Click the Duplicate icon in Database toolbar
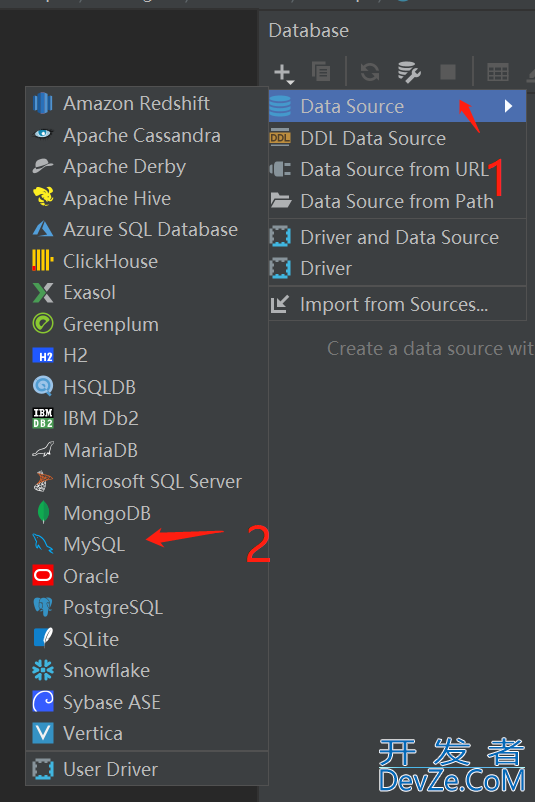 pos(321,72)
